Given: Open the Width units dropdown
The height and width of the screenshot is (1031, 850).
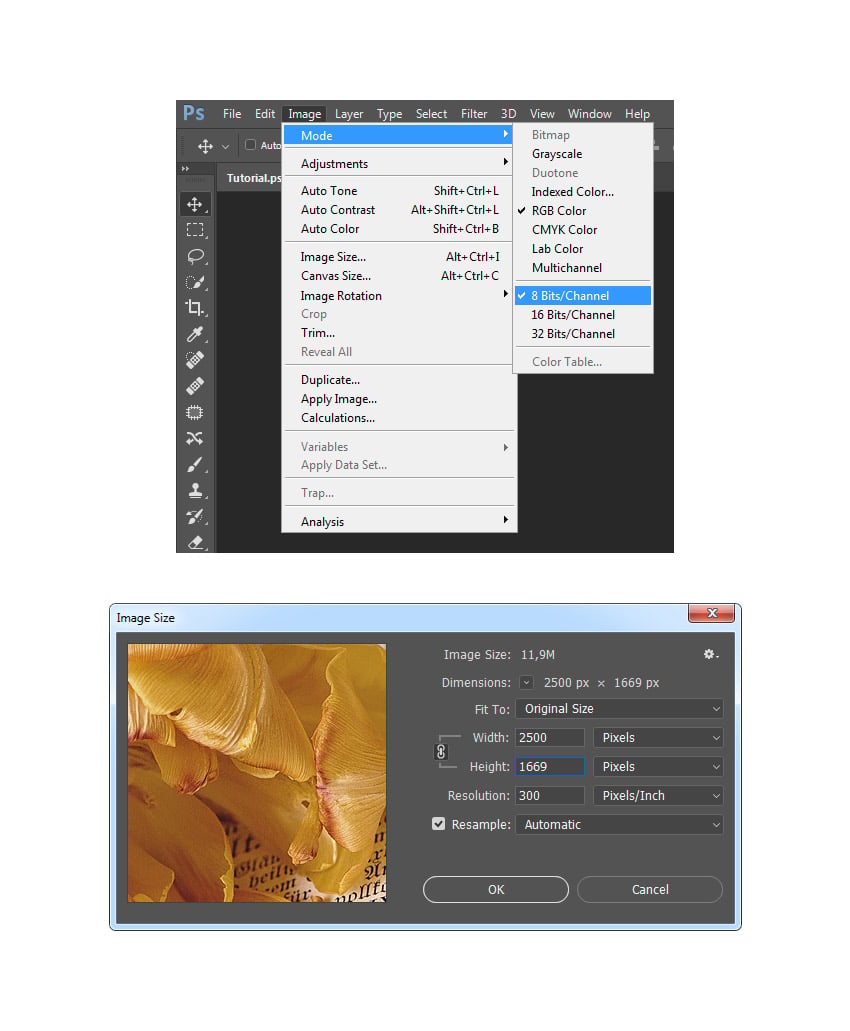Looking at the screenshot, I should [658, 738].
